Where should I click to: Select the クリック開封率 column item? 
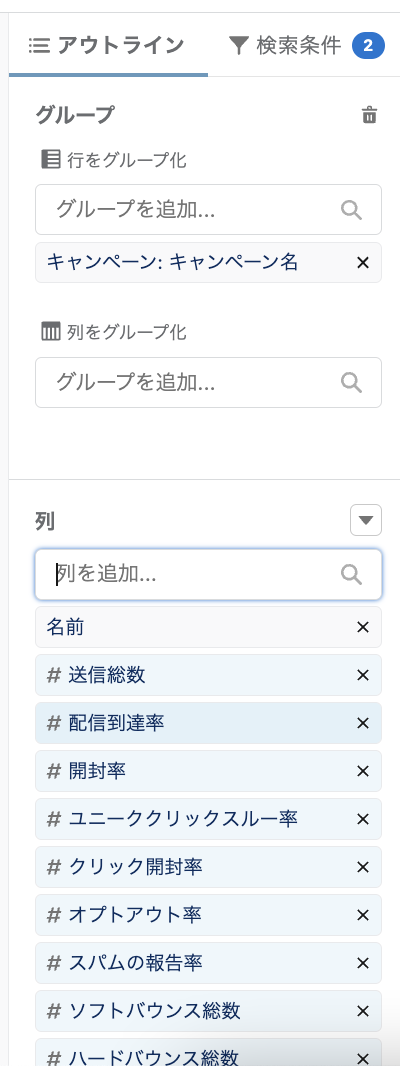click(208, 867)
